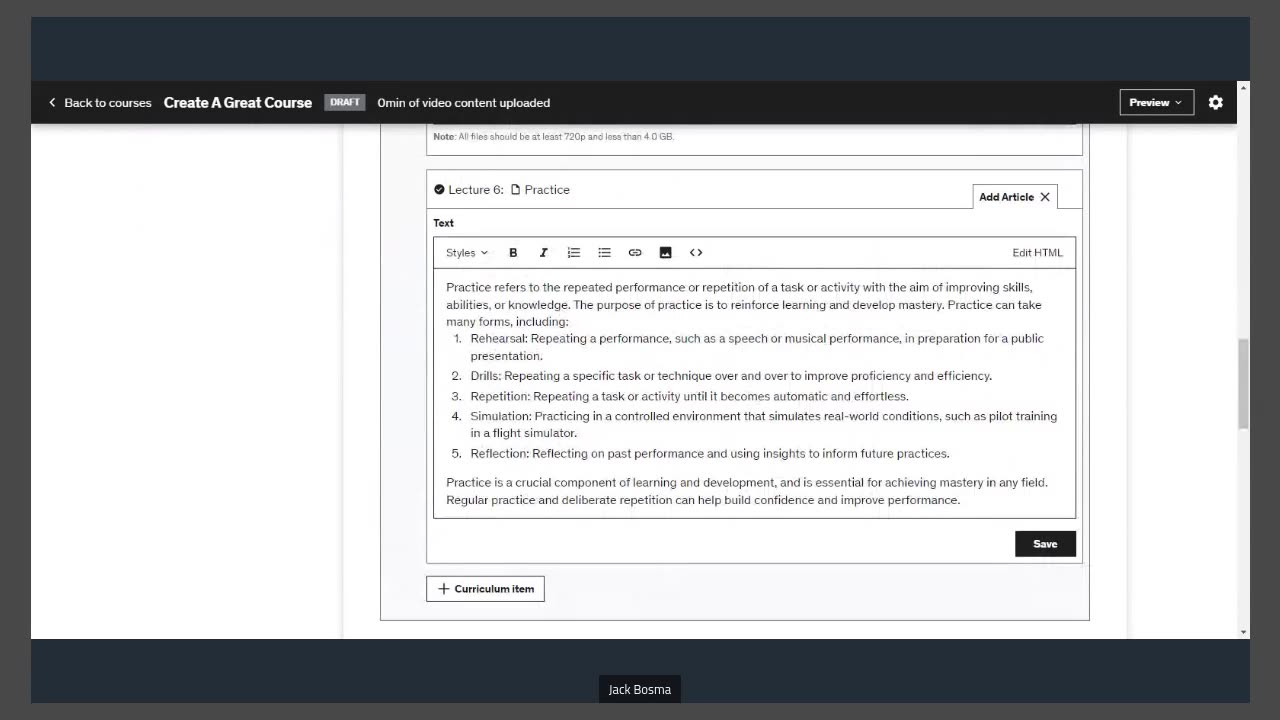
Task: Insert a hyperlink in the text
Action: click(x=635, y=253)
